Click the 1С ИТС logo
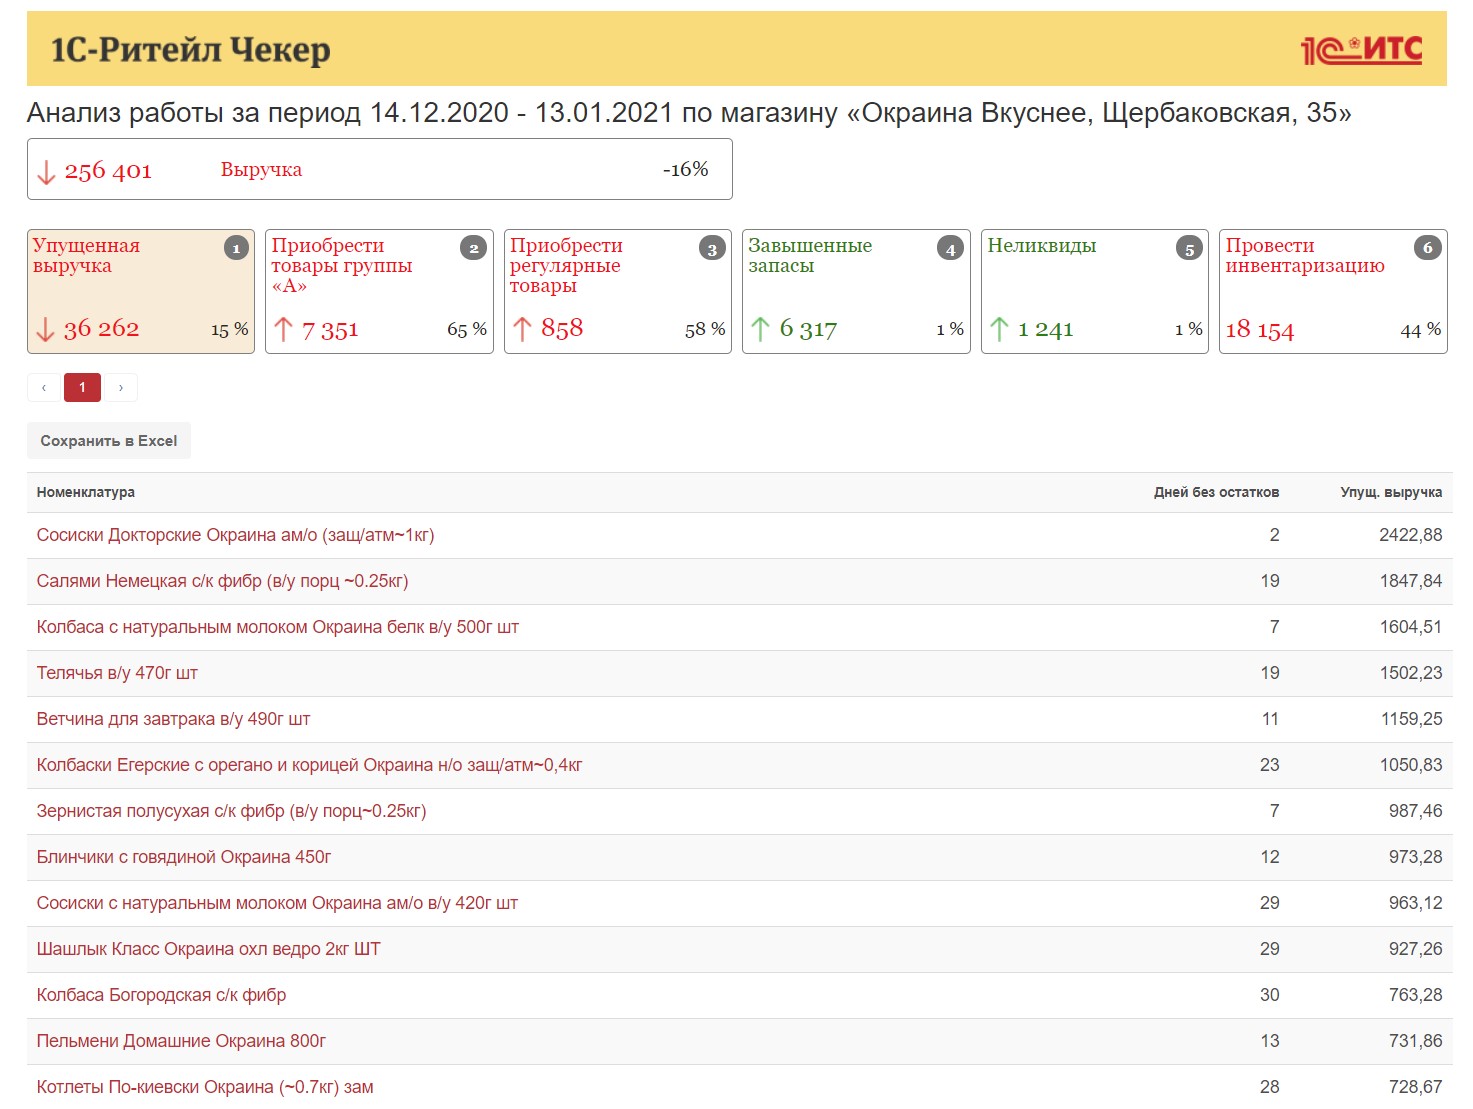The width and height of the screenshot is (1473, 1109). pyautogui.click(x=1361, y=49)
